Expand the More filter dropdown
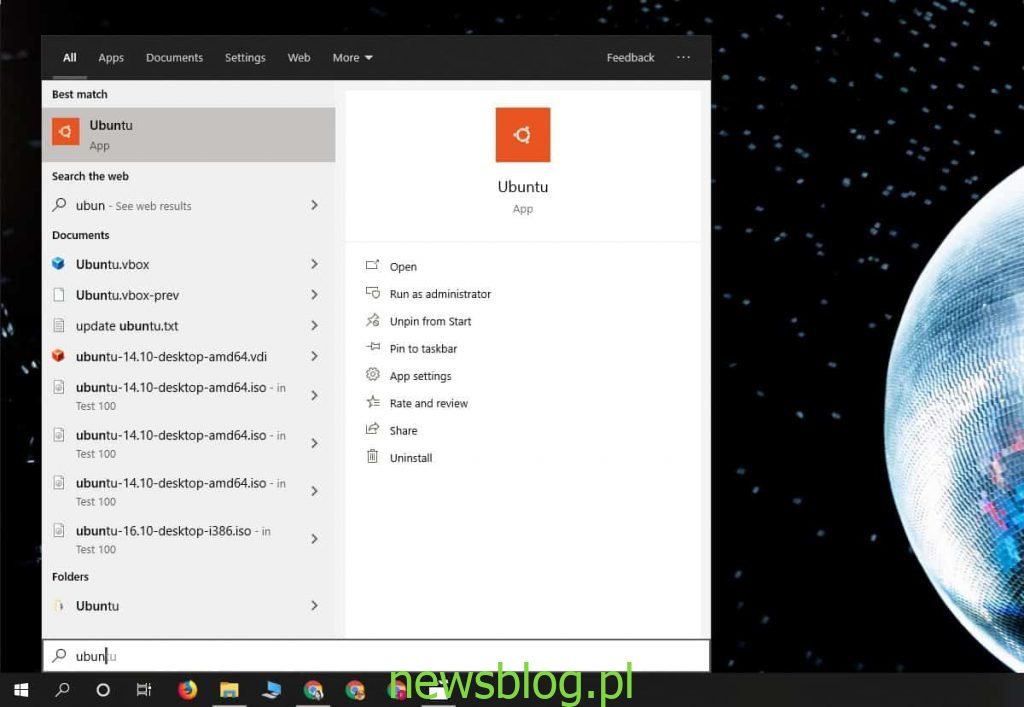This screenshot has width=1024, height=707. click(x=352, y=57)
